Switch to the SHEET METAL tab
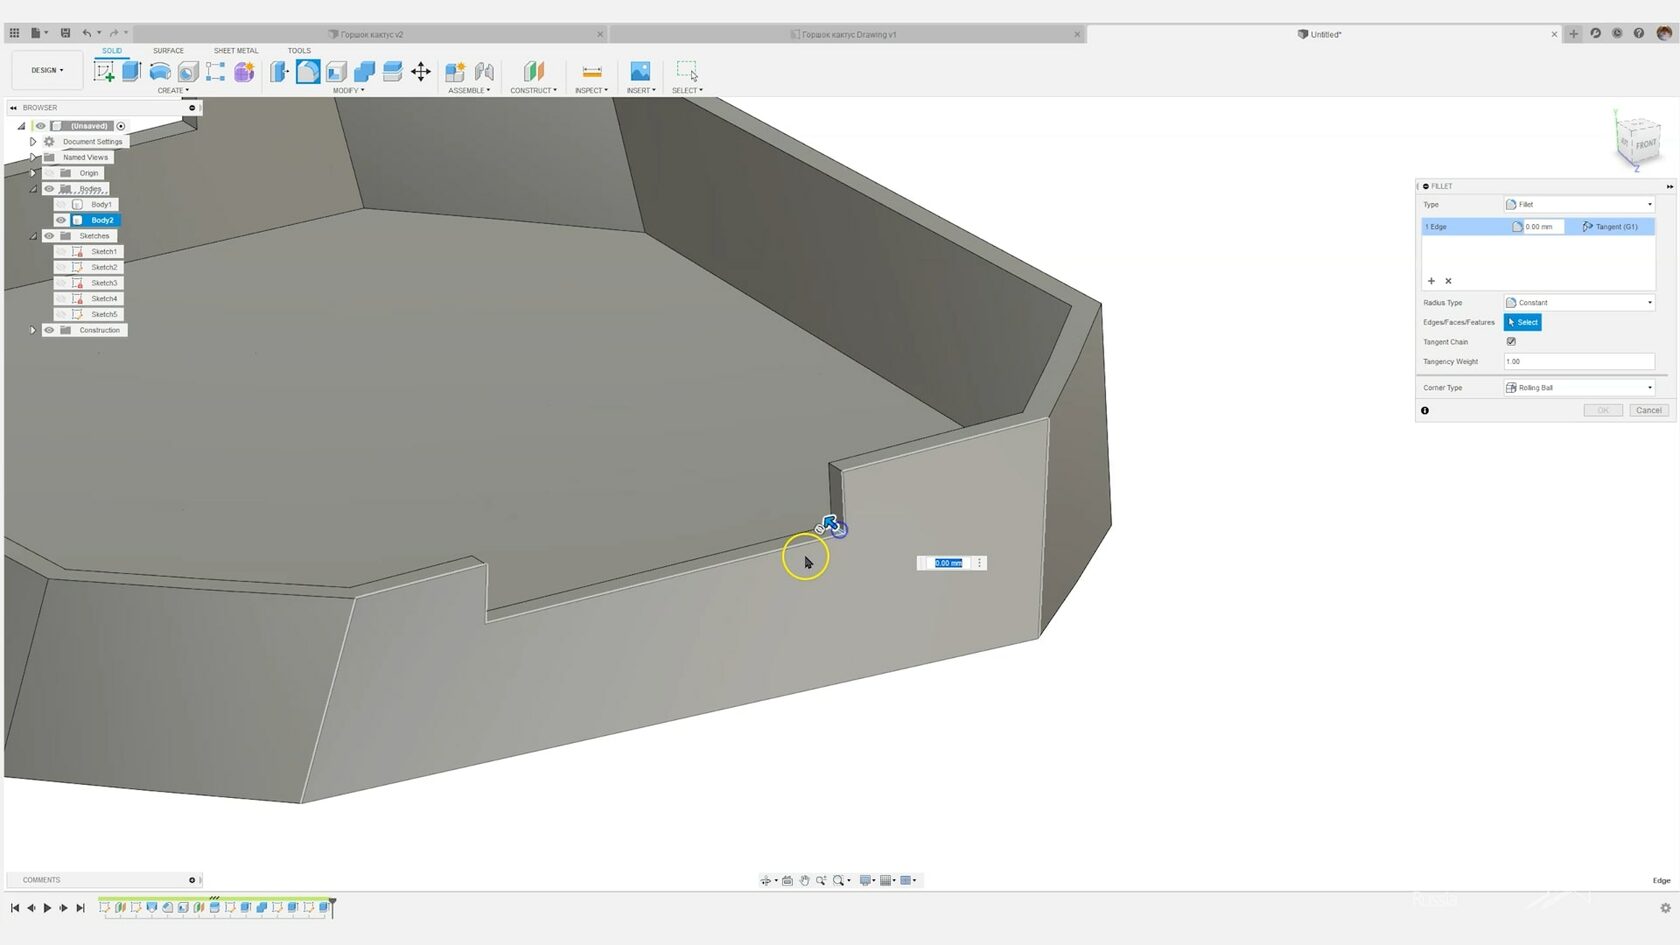The height and width of the screenshot is (945, 1680). [236, 50]
